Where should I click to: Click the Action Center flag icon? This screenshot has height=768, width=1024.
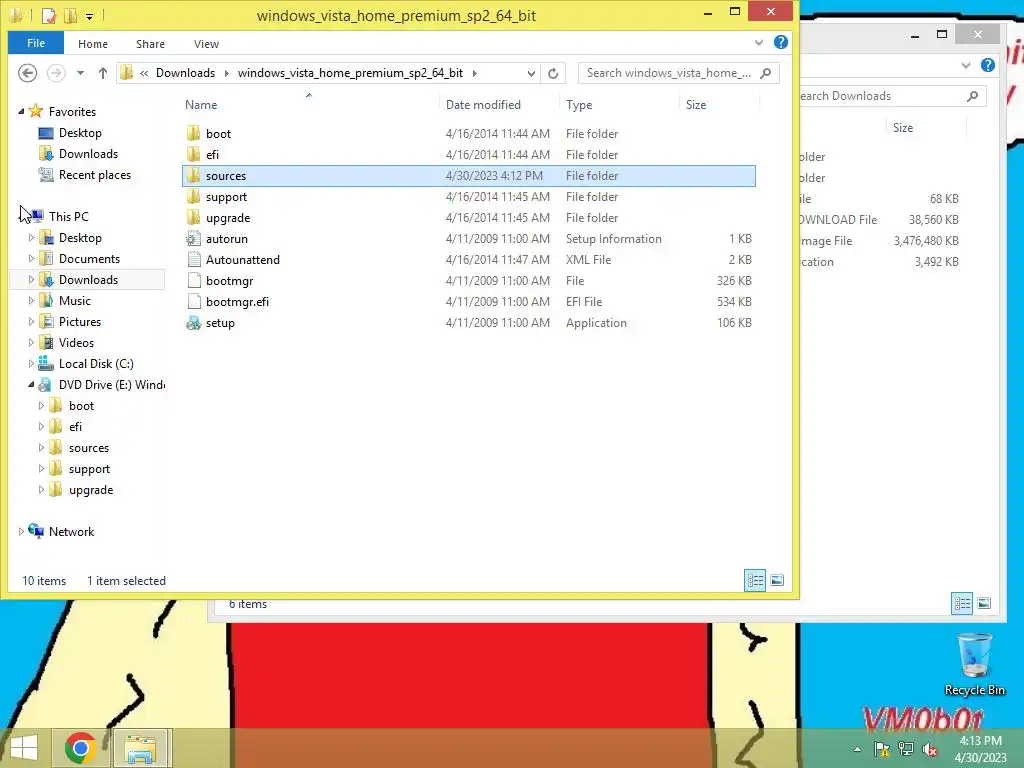(882, 749)
